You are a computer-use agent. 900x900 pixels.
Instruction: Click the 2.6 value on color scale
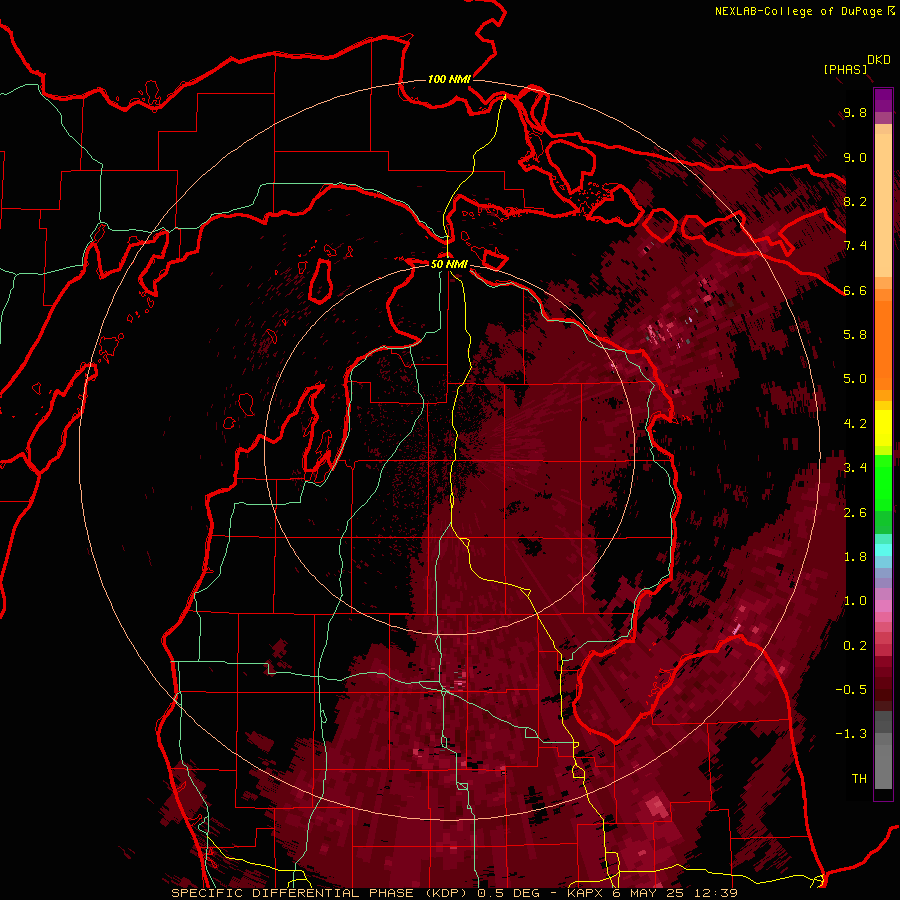[855, 513]
